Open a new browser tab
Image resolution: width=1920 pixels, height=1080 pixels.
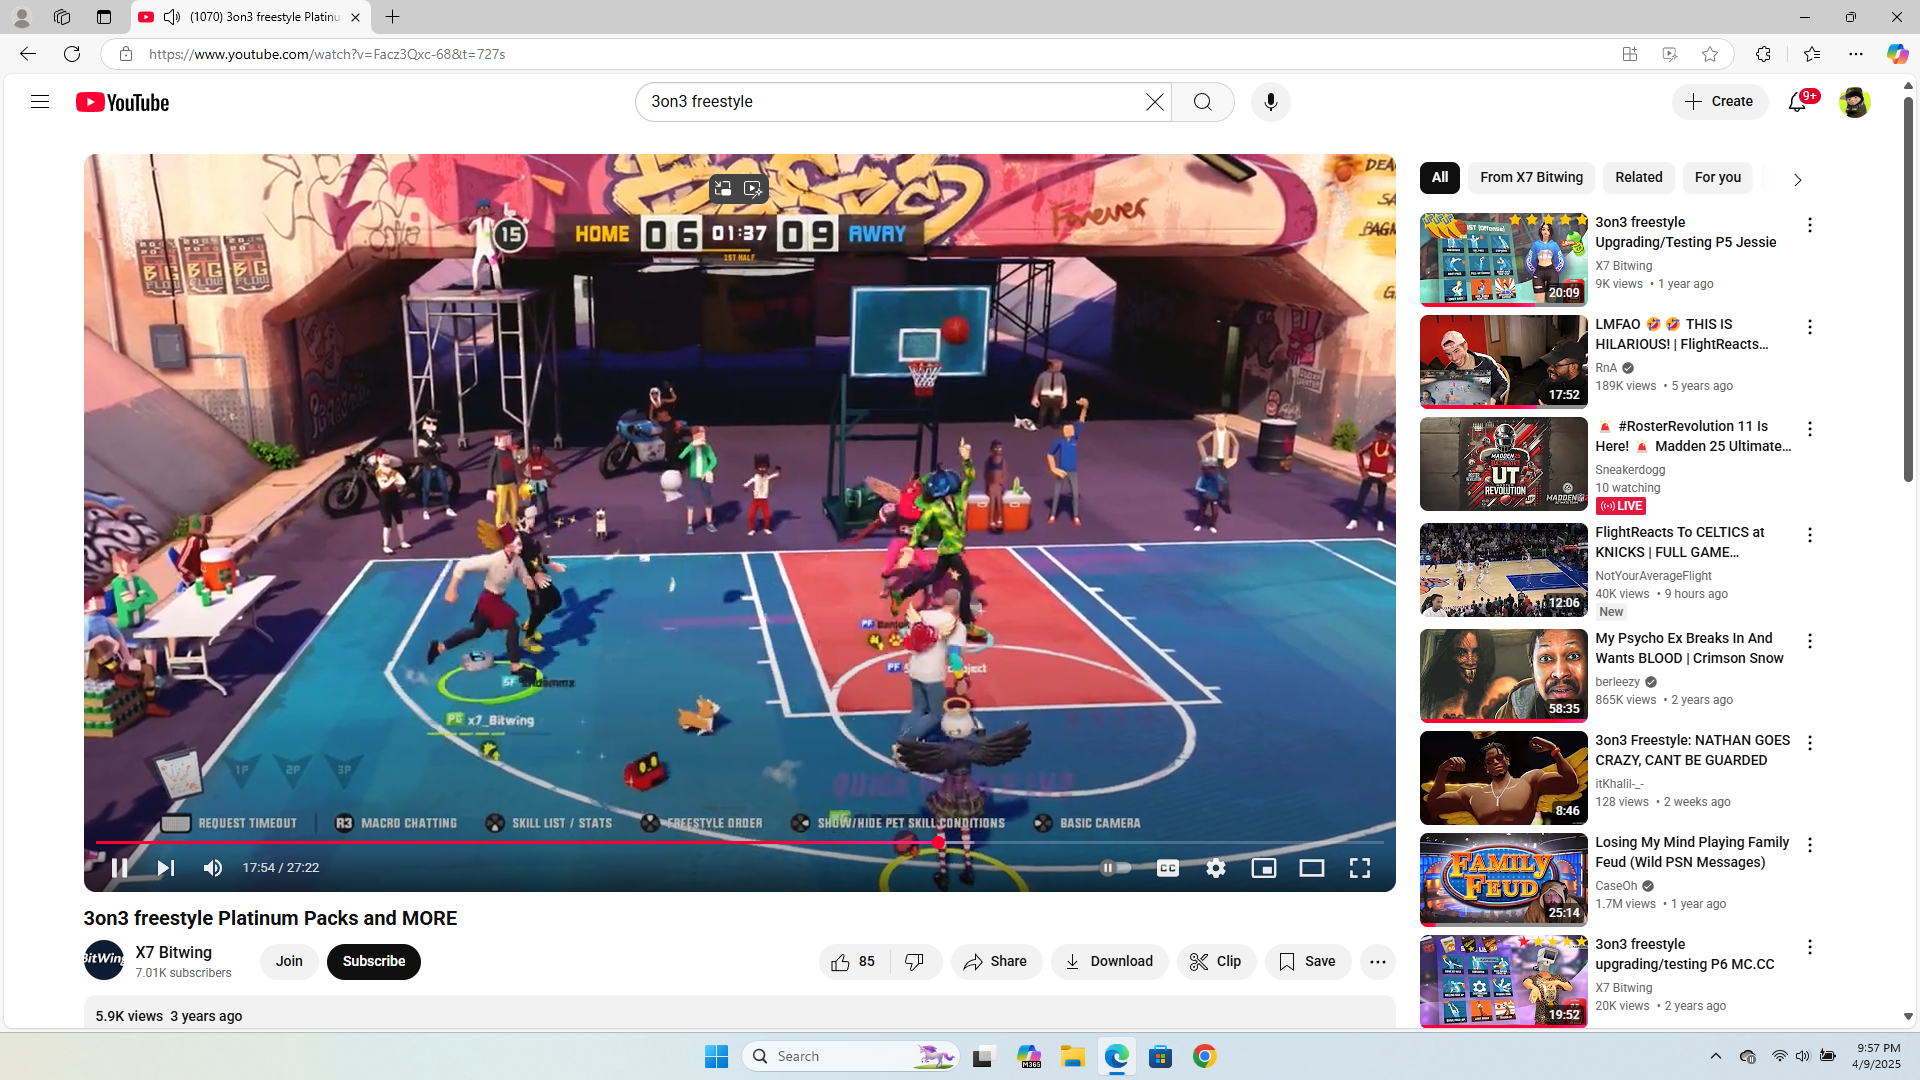pyautogui.click(x=393, y=17)
